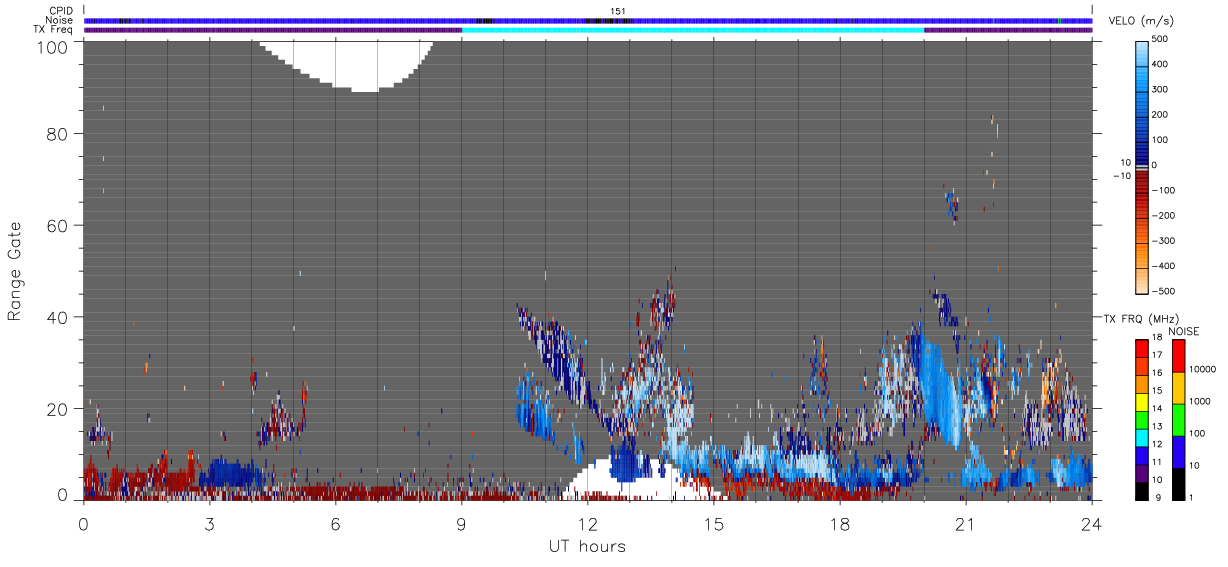Click the Range Gate axis label '60'
Viewport: 1228px width, 567px height.
56,225
